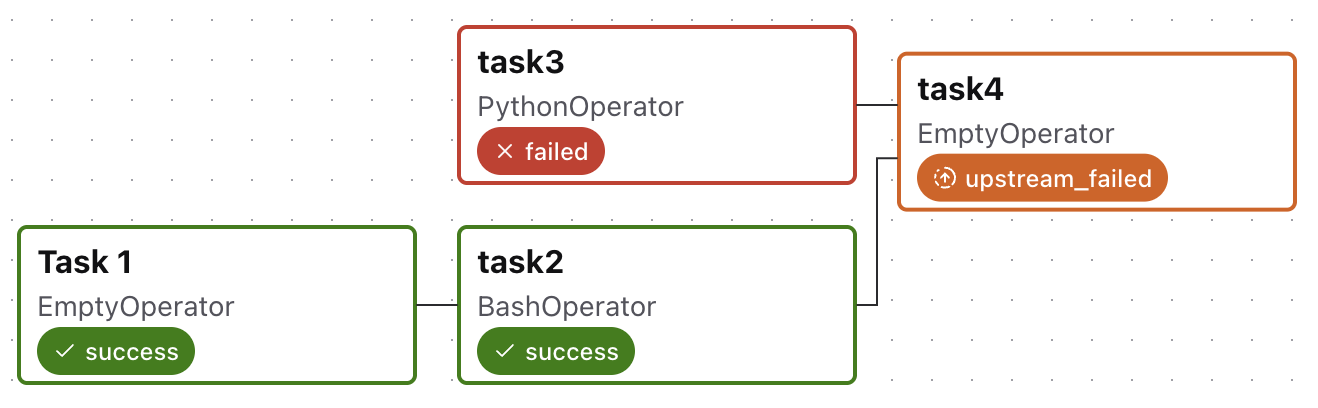Image resolution: width=1318 pixels, height=408 pixels.
Task: Select the task4 node title
Action: coord(960,90)
